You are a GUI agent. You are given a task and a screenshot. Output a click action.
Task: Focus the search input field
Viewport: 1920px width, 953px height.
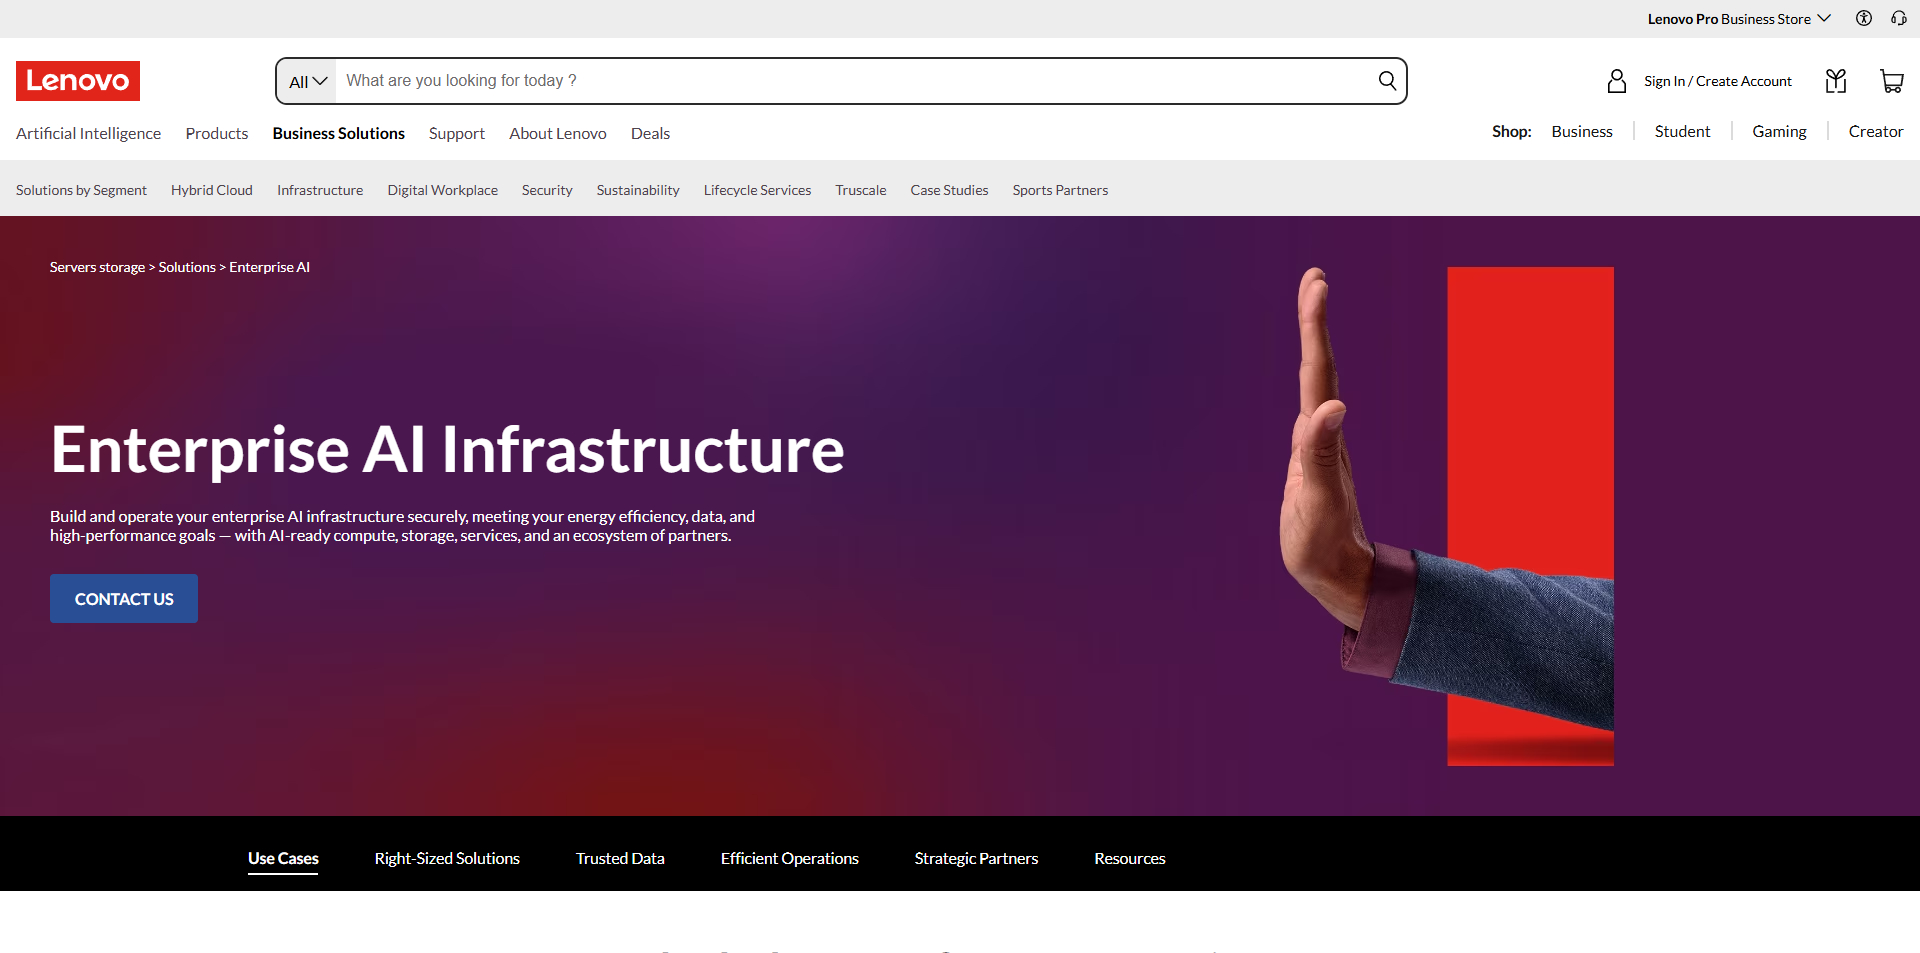[850, 81]
